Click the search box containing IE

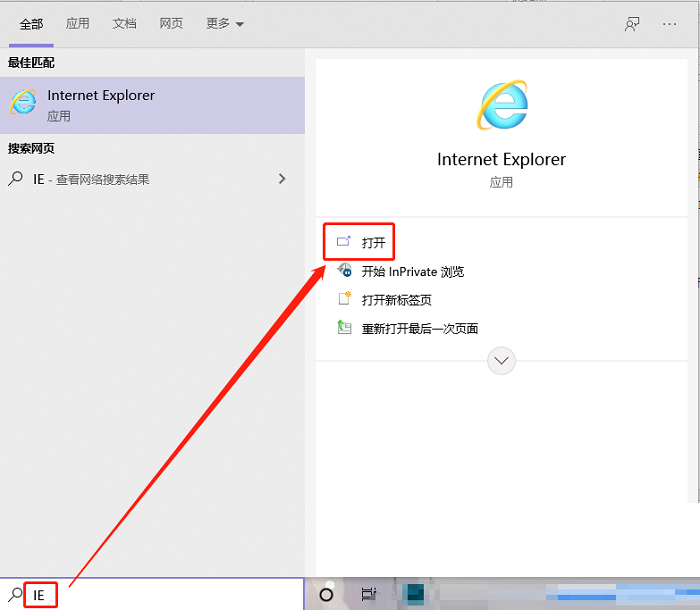point(160,595)
